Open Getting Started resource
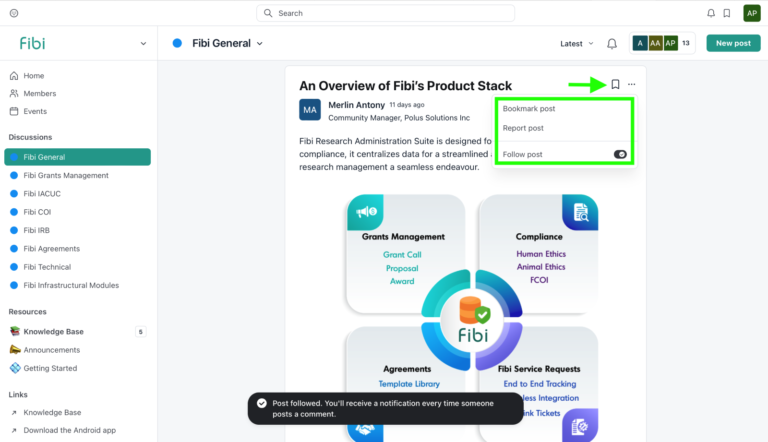 tap(50, 368)
